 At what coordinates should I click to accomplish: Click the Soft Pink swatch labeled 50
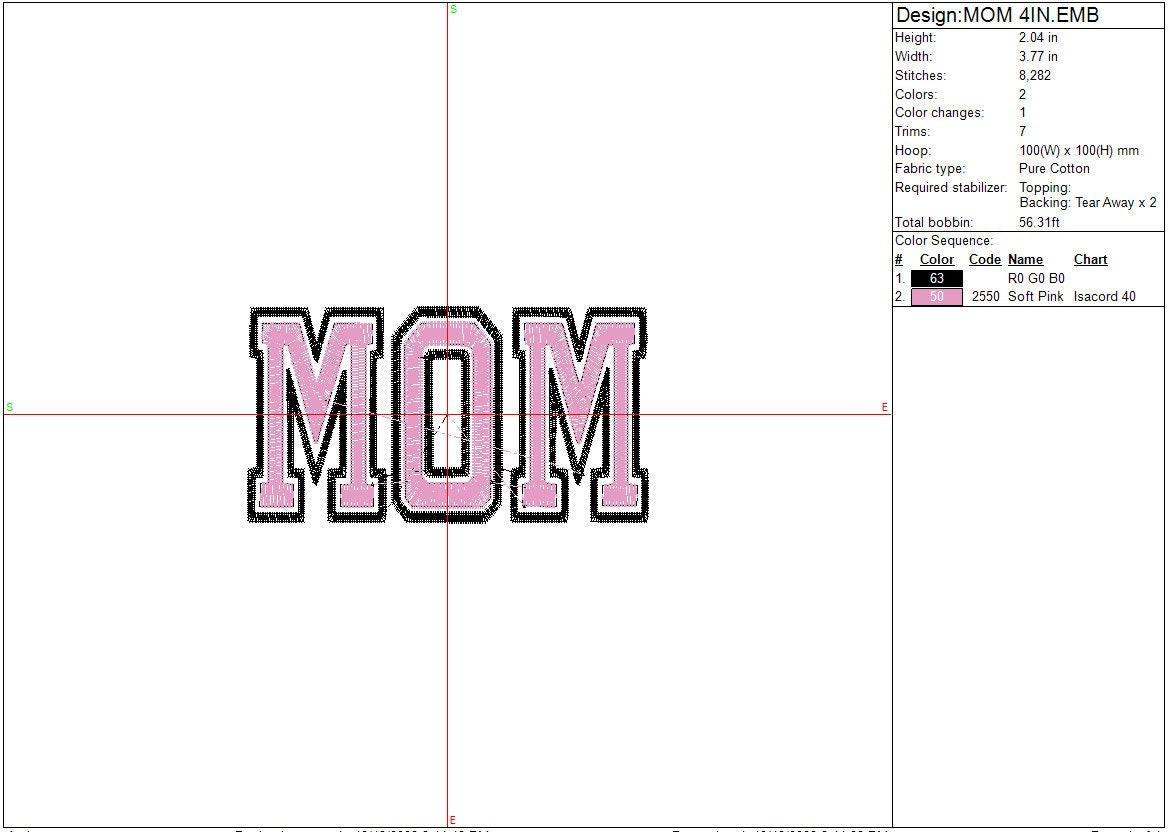point(936,297)
